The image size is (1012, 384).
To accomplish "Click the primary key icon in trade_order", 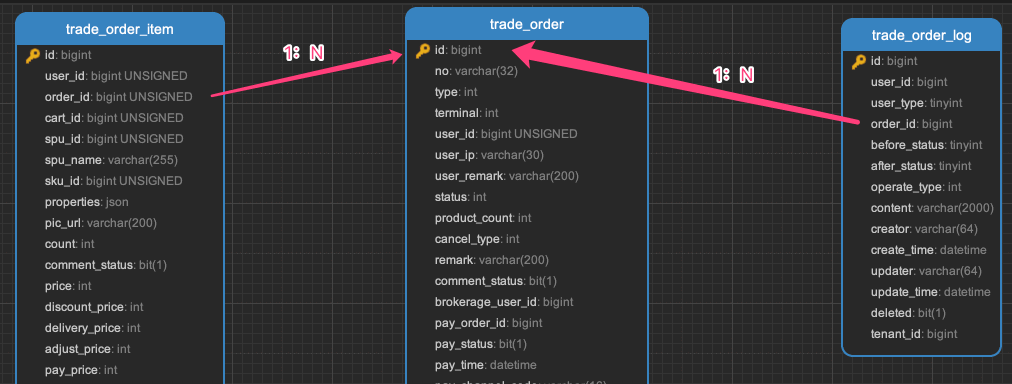I will coord(423,50).
